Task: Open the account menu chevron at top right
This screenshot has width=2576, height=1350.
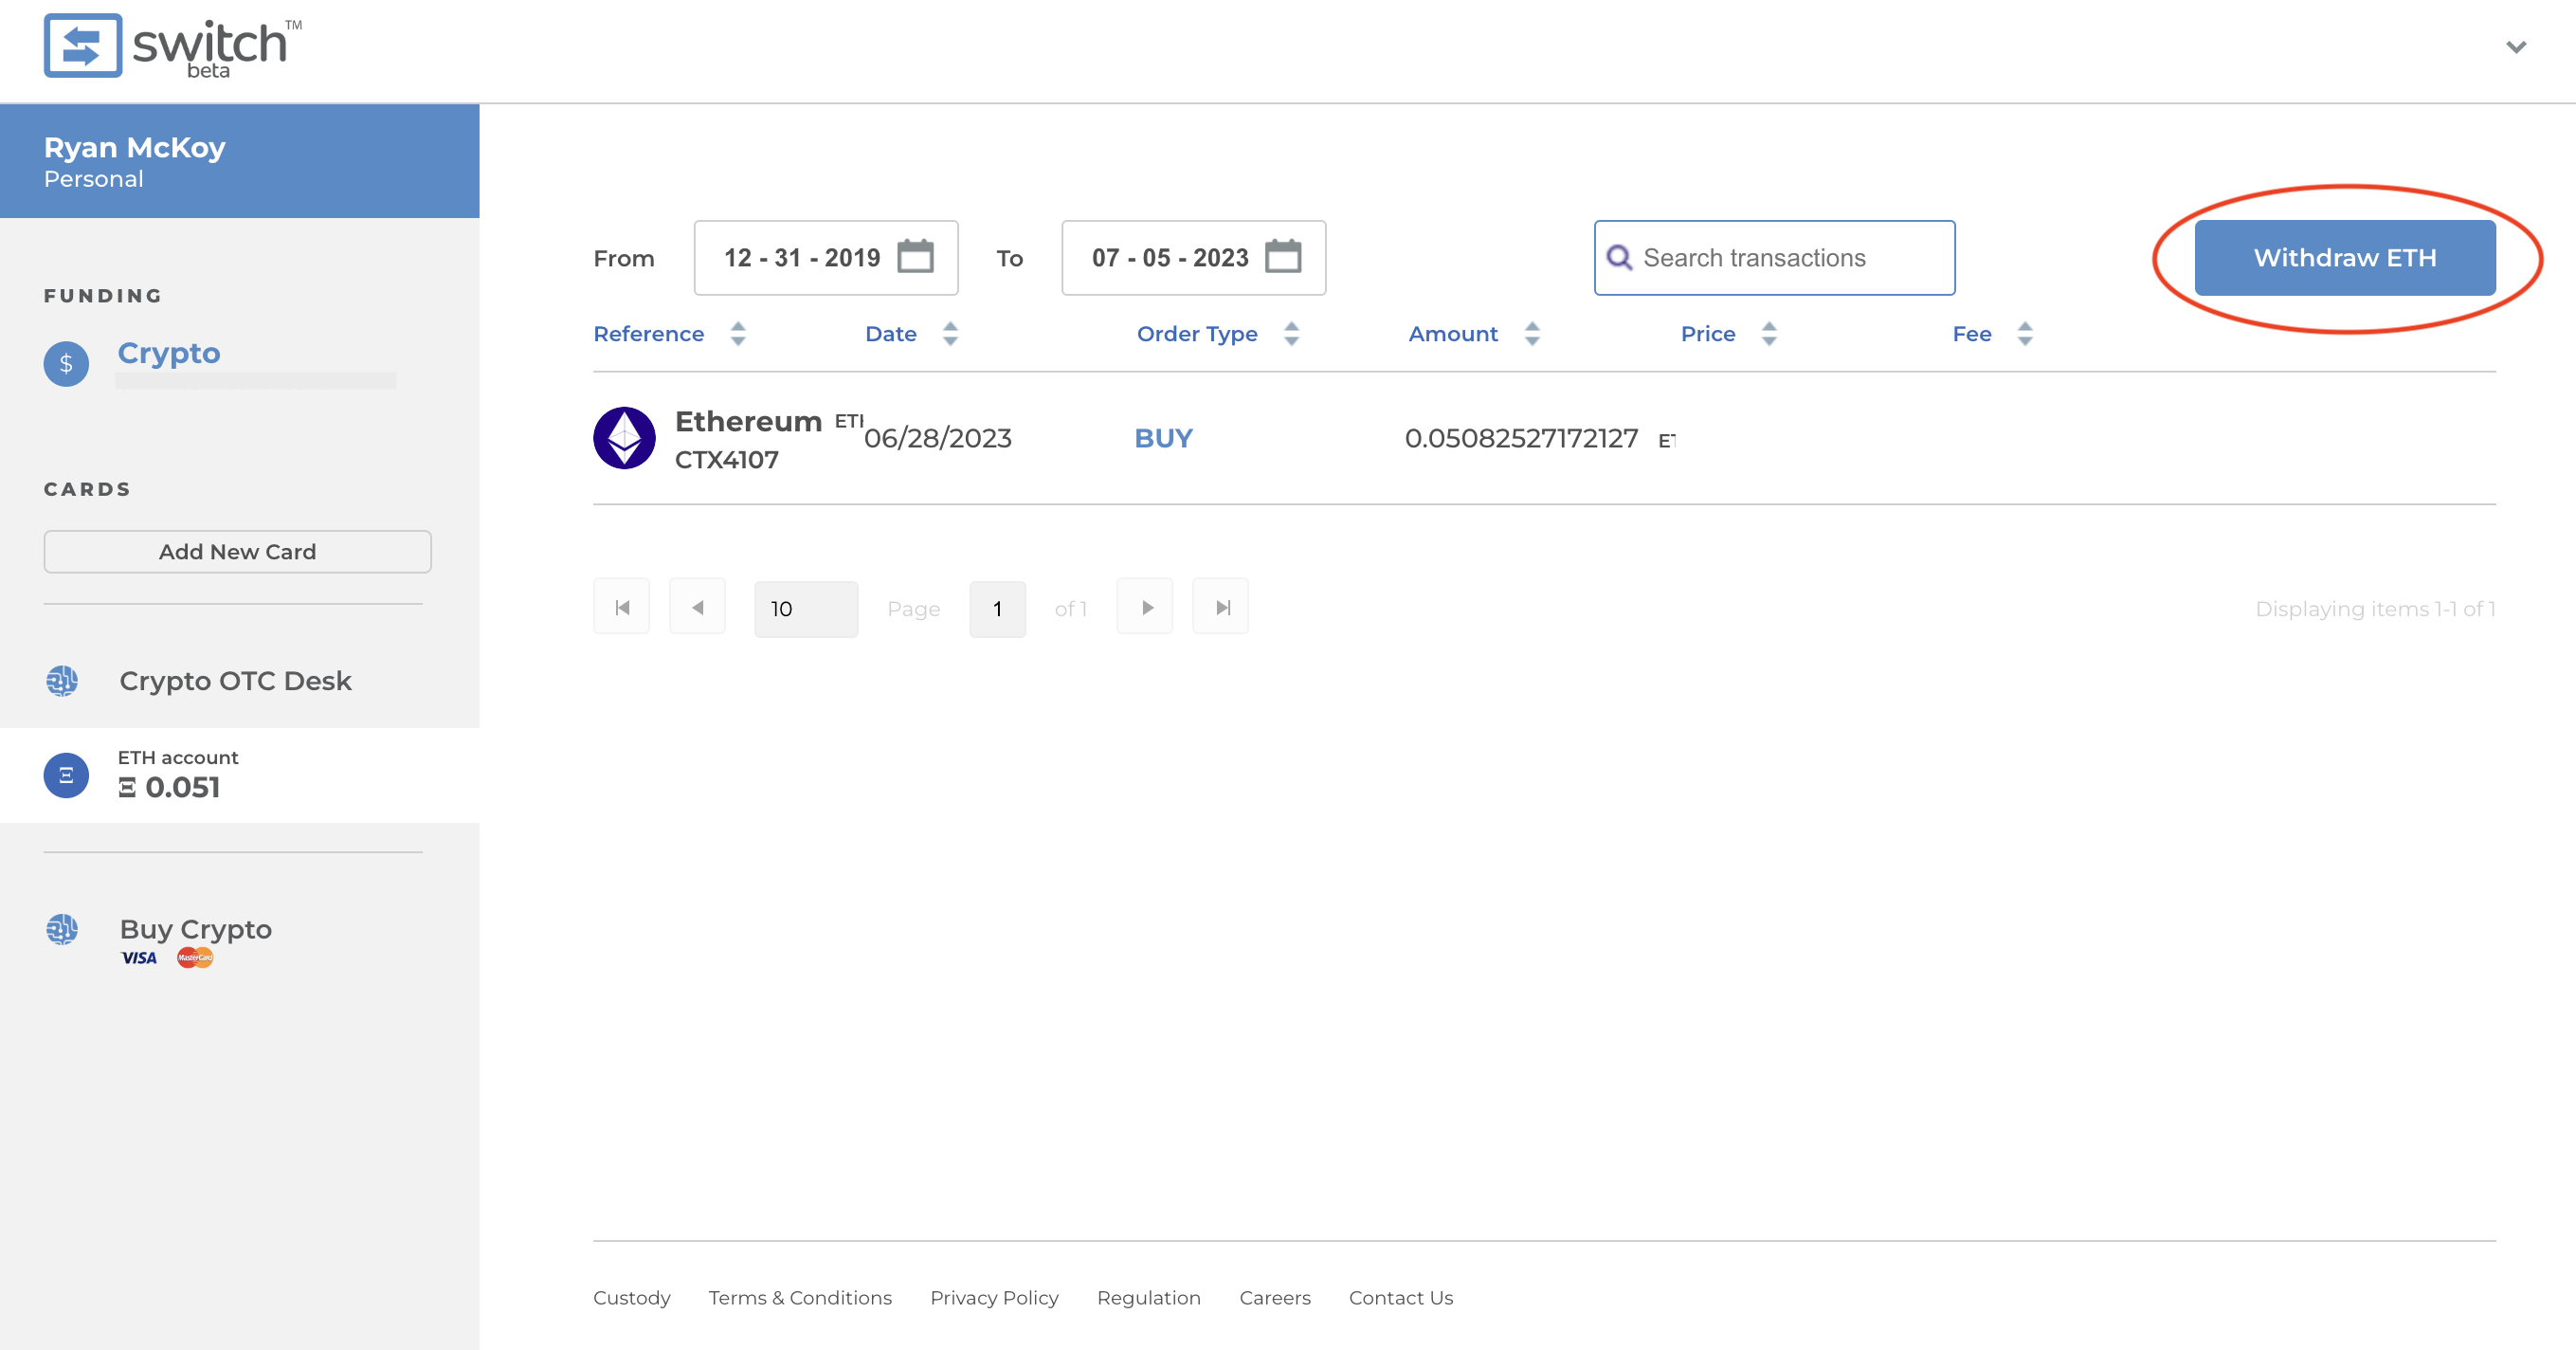Action: (2516, 47)
